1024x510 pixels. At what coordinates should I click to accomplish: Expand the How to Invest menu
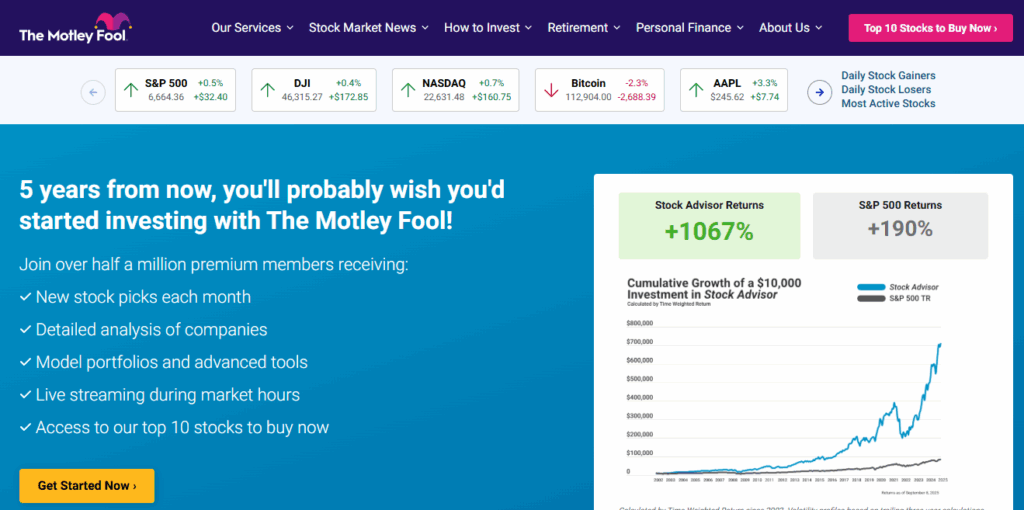tap(488, 28)
